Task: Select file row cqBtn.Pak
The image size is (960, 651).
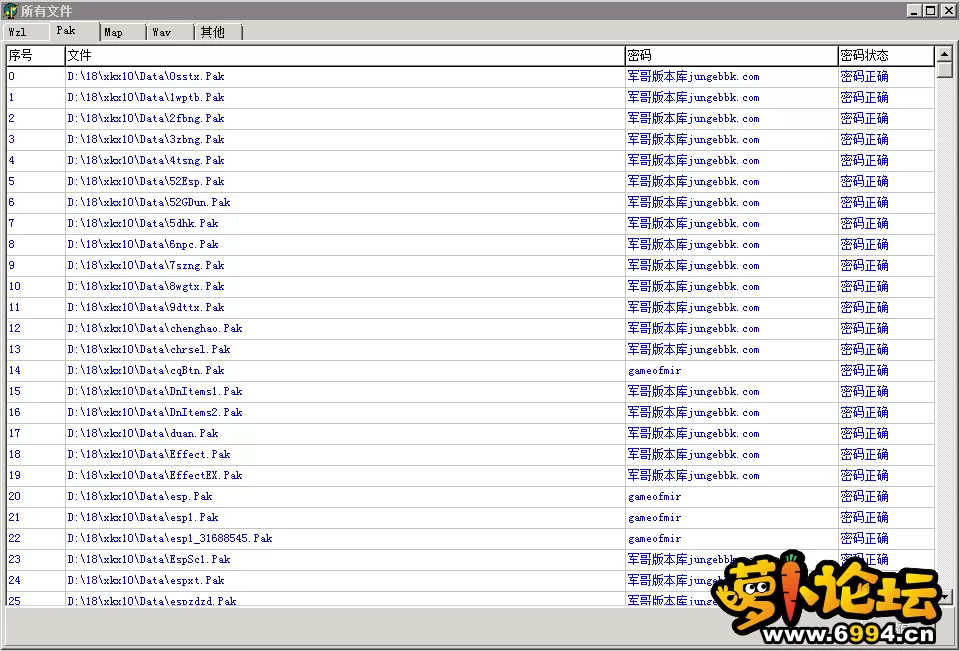Action: pos(470,371)
